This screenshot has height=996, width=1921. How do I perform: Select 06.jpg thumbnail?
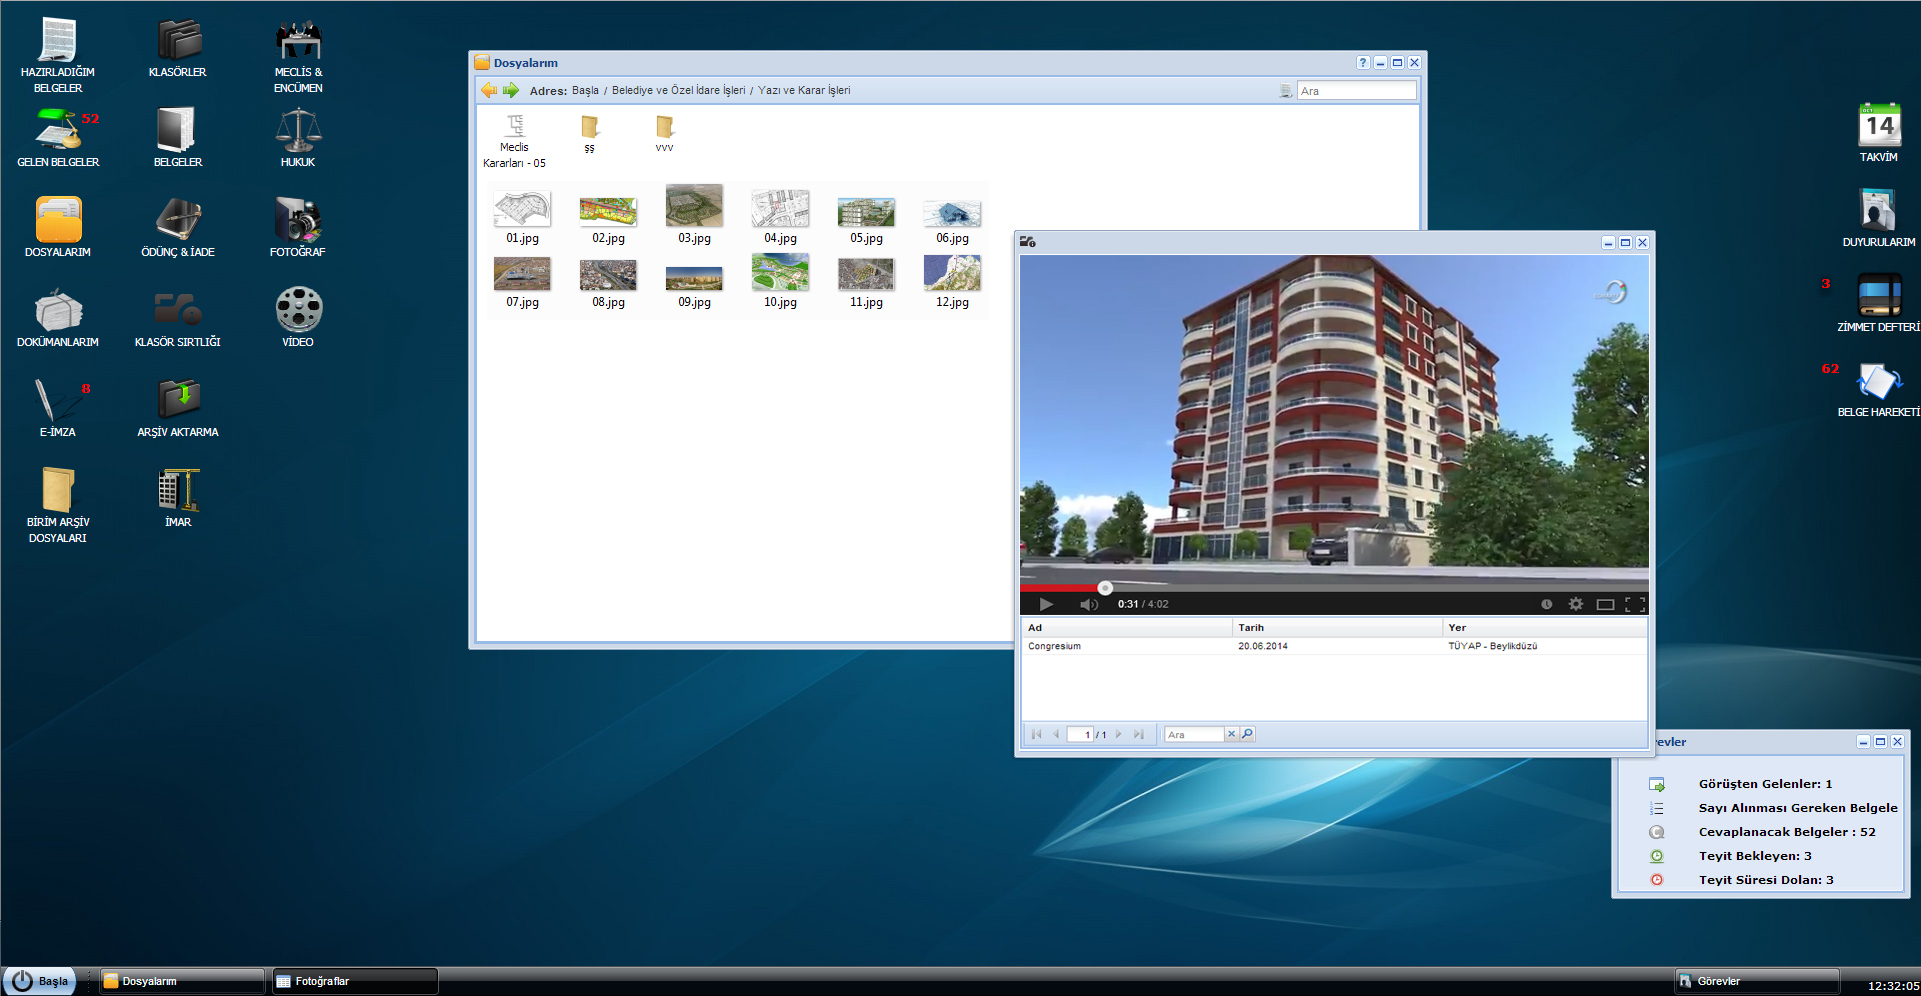[x=952, y=212]
